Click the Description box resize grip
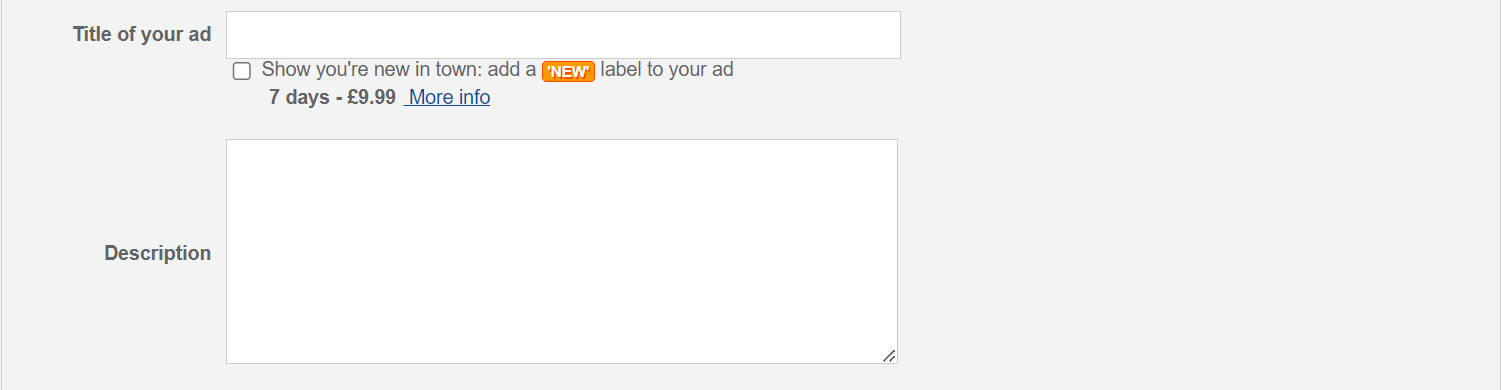Image resolution: width=1501 pixels, height=390 pixels. click(x=889, y=355)
